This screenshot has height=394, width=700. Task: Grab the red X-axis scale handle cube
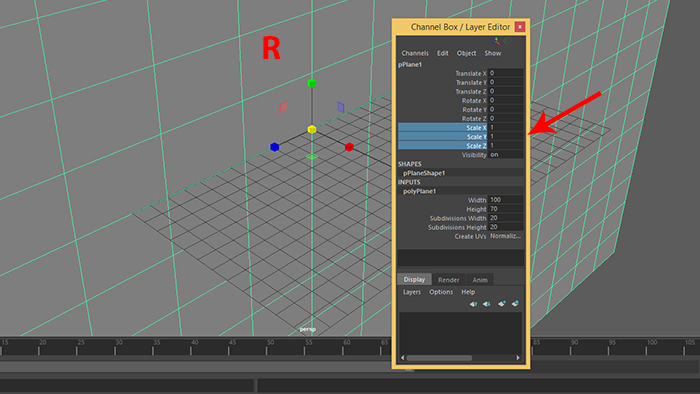click(x=349, y=147)
